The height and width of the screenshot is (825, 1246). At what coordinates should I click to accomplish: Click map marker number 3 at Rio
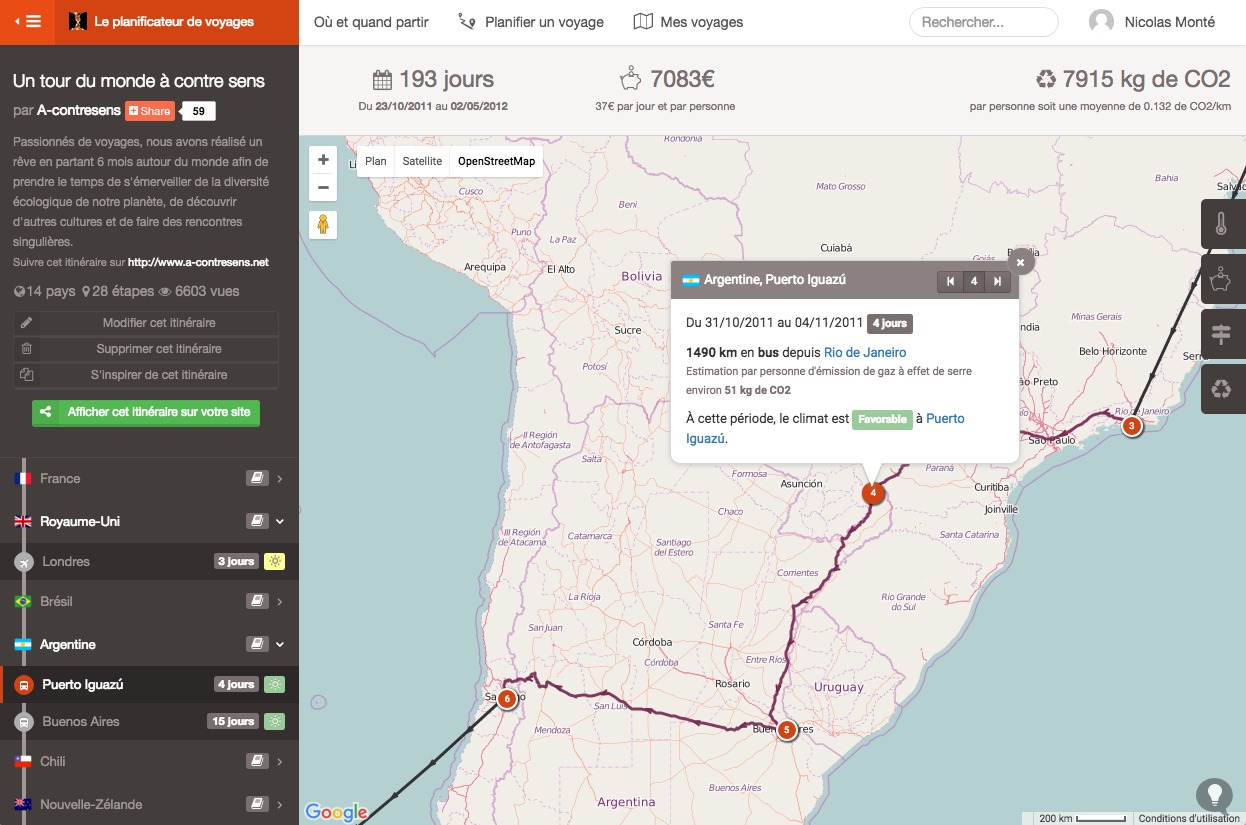(x=1131, y=427)
